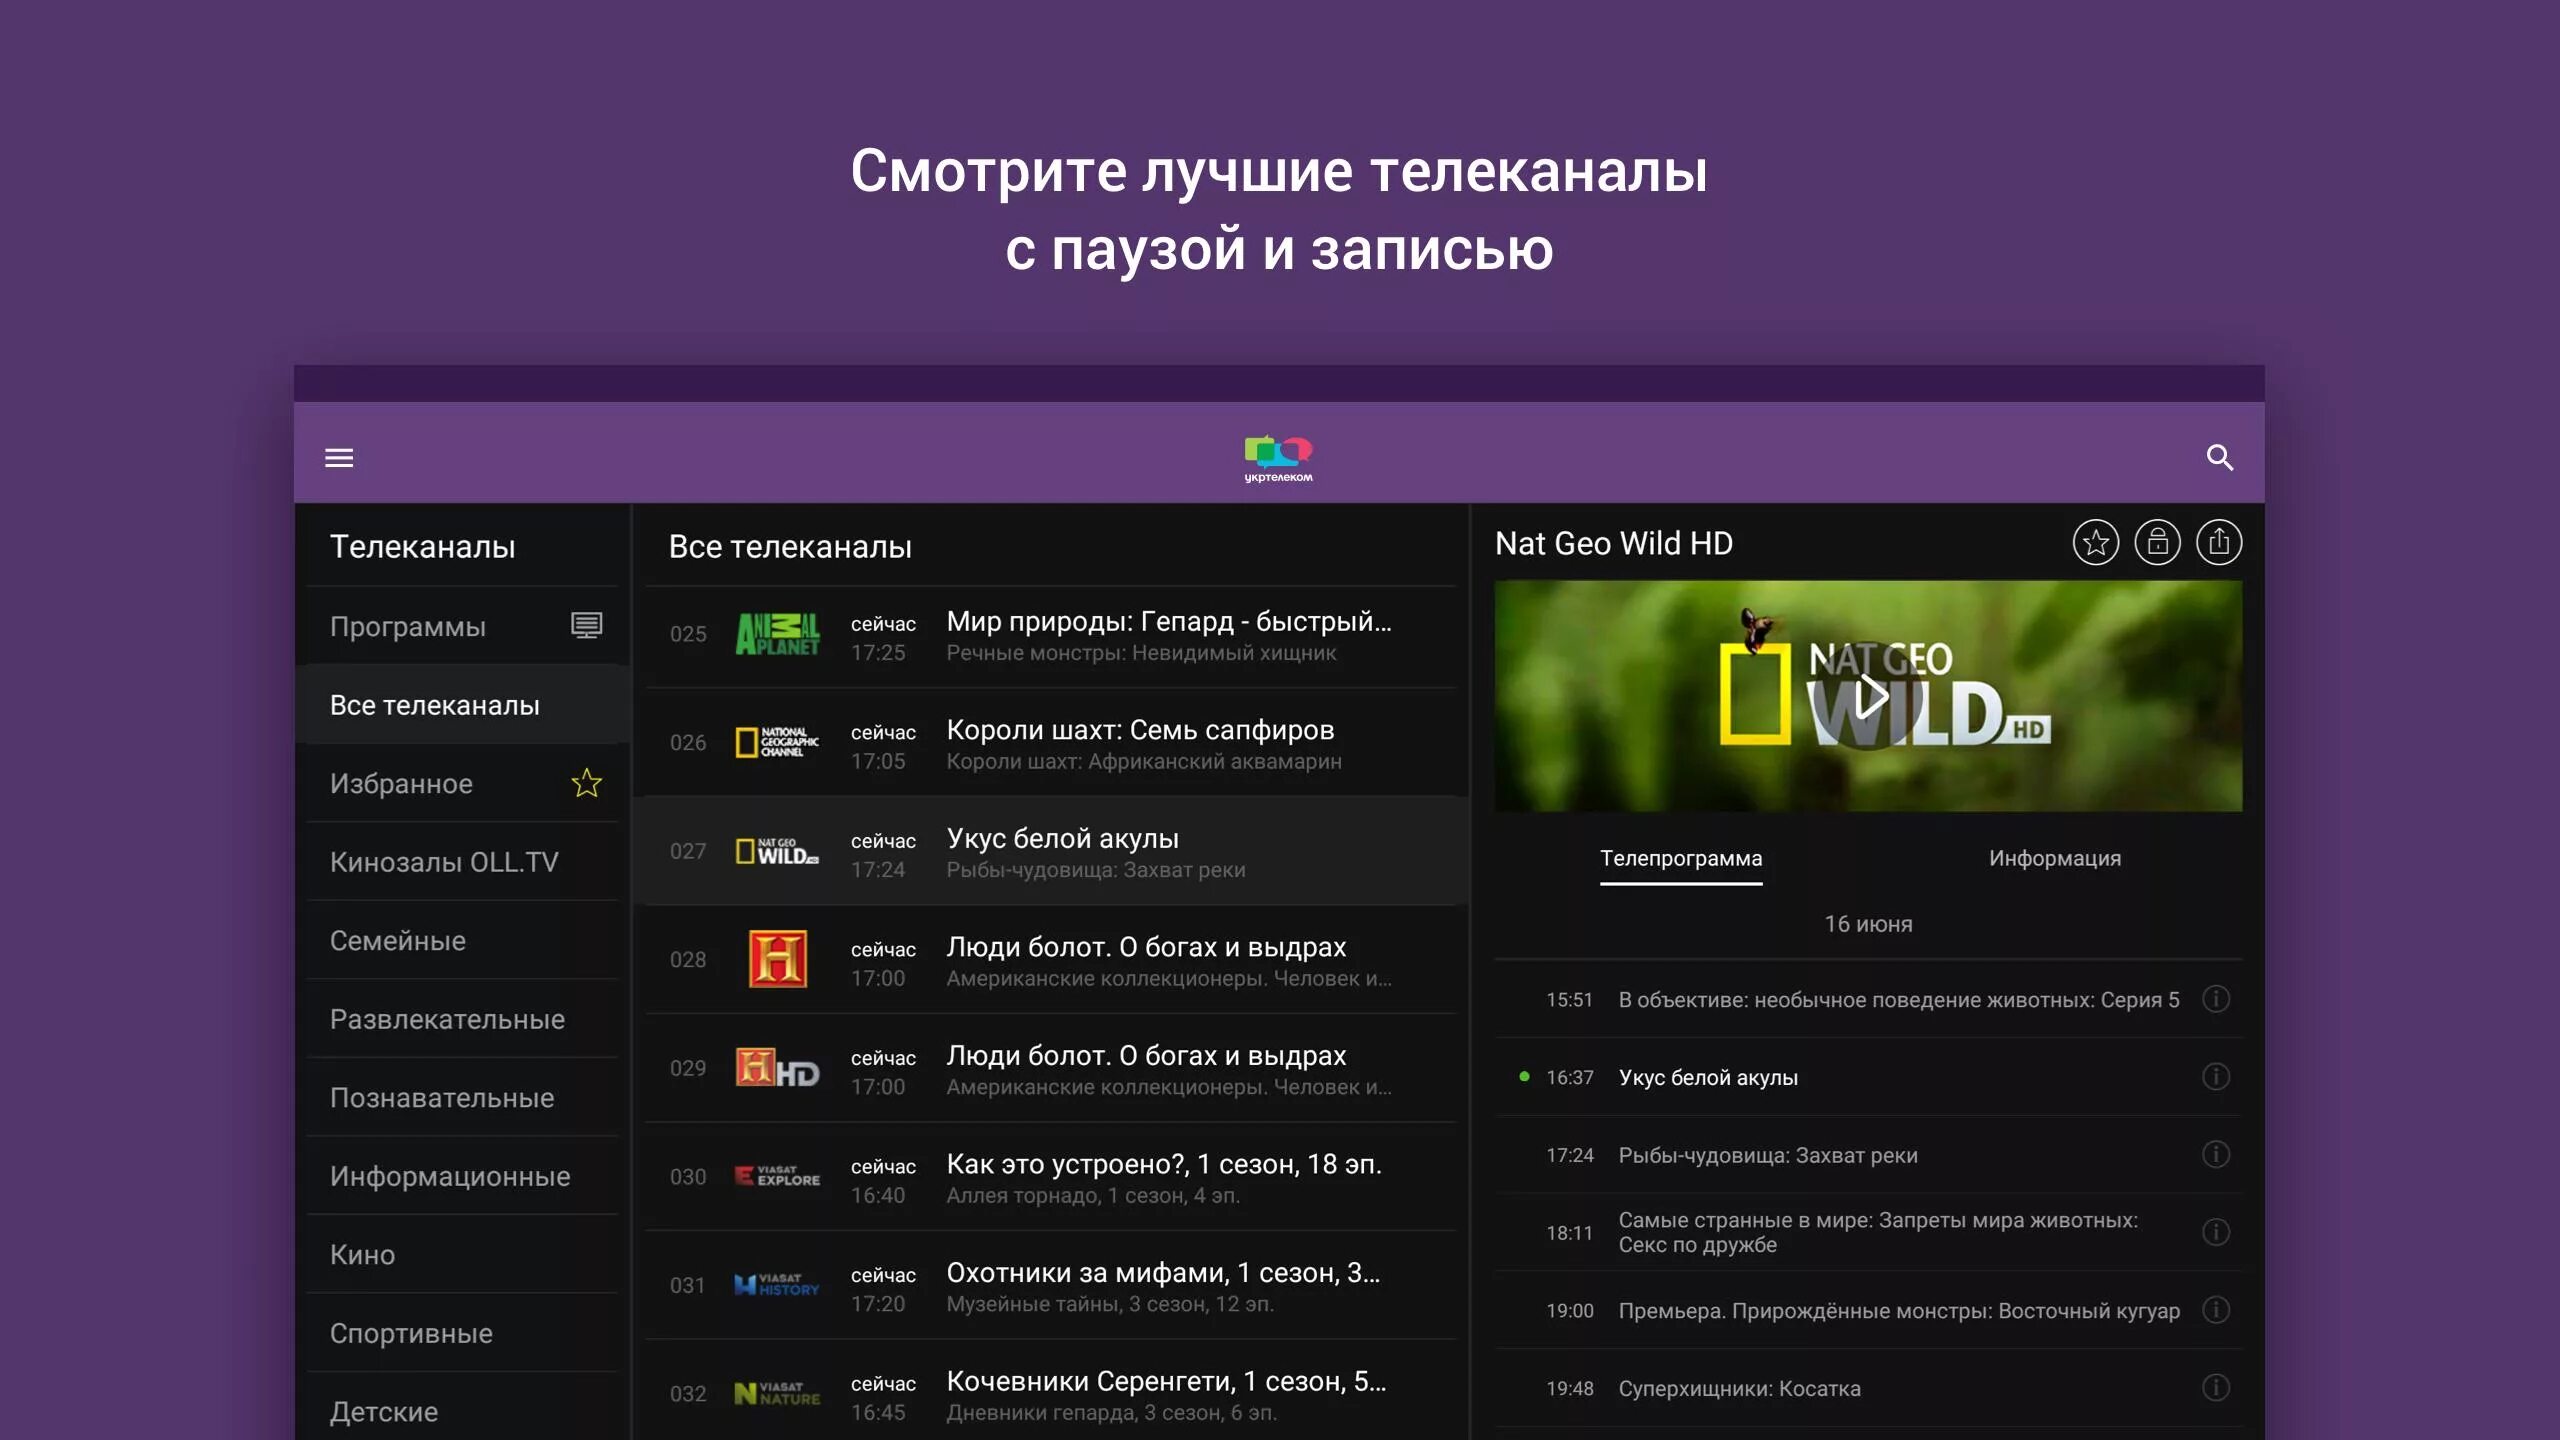Click the Программы list icon
Viewport: 2560px width, 1440px height.
586,626
